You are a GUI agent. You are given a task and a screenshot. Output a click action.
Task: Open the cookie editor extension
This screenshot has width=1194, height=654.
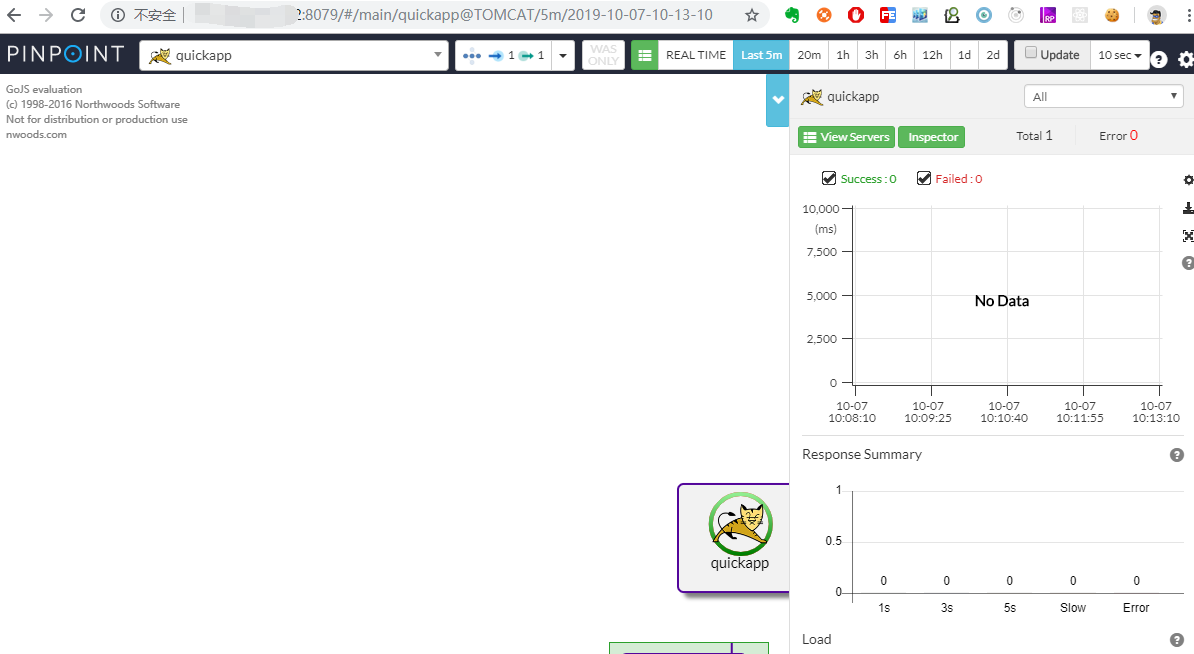(x=1112, y=14)
